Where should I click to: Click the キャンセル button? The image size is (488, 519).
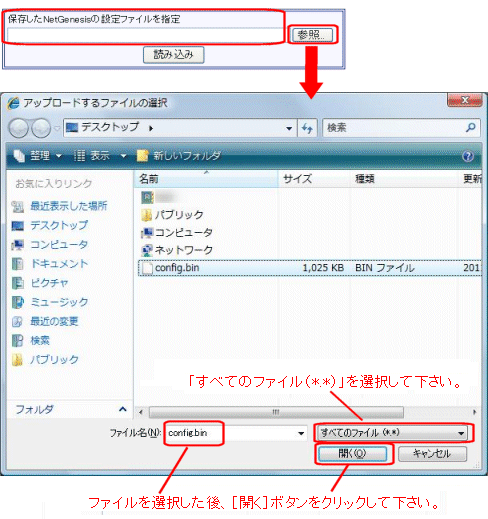point(432,454)
